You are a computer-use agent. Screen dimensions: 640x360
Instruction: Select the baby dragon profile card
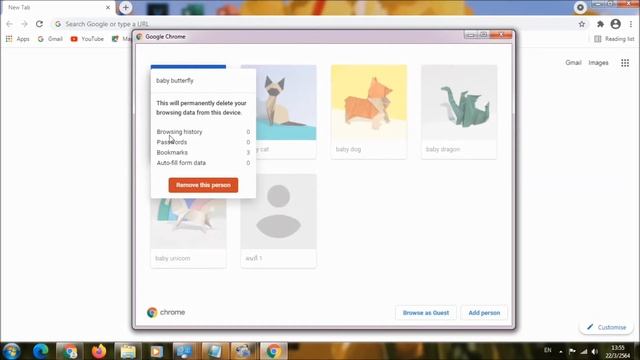click(459, 111)
